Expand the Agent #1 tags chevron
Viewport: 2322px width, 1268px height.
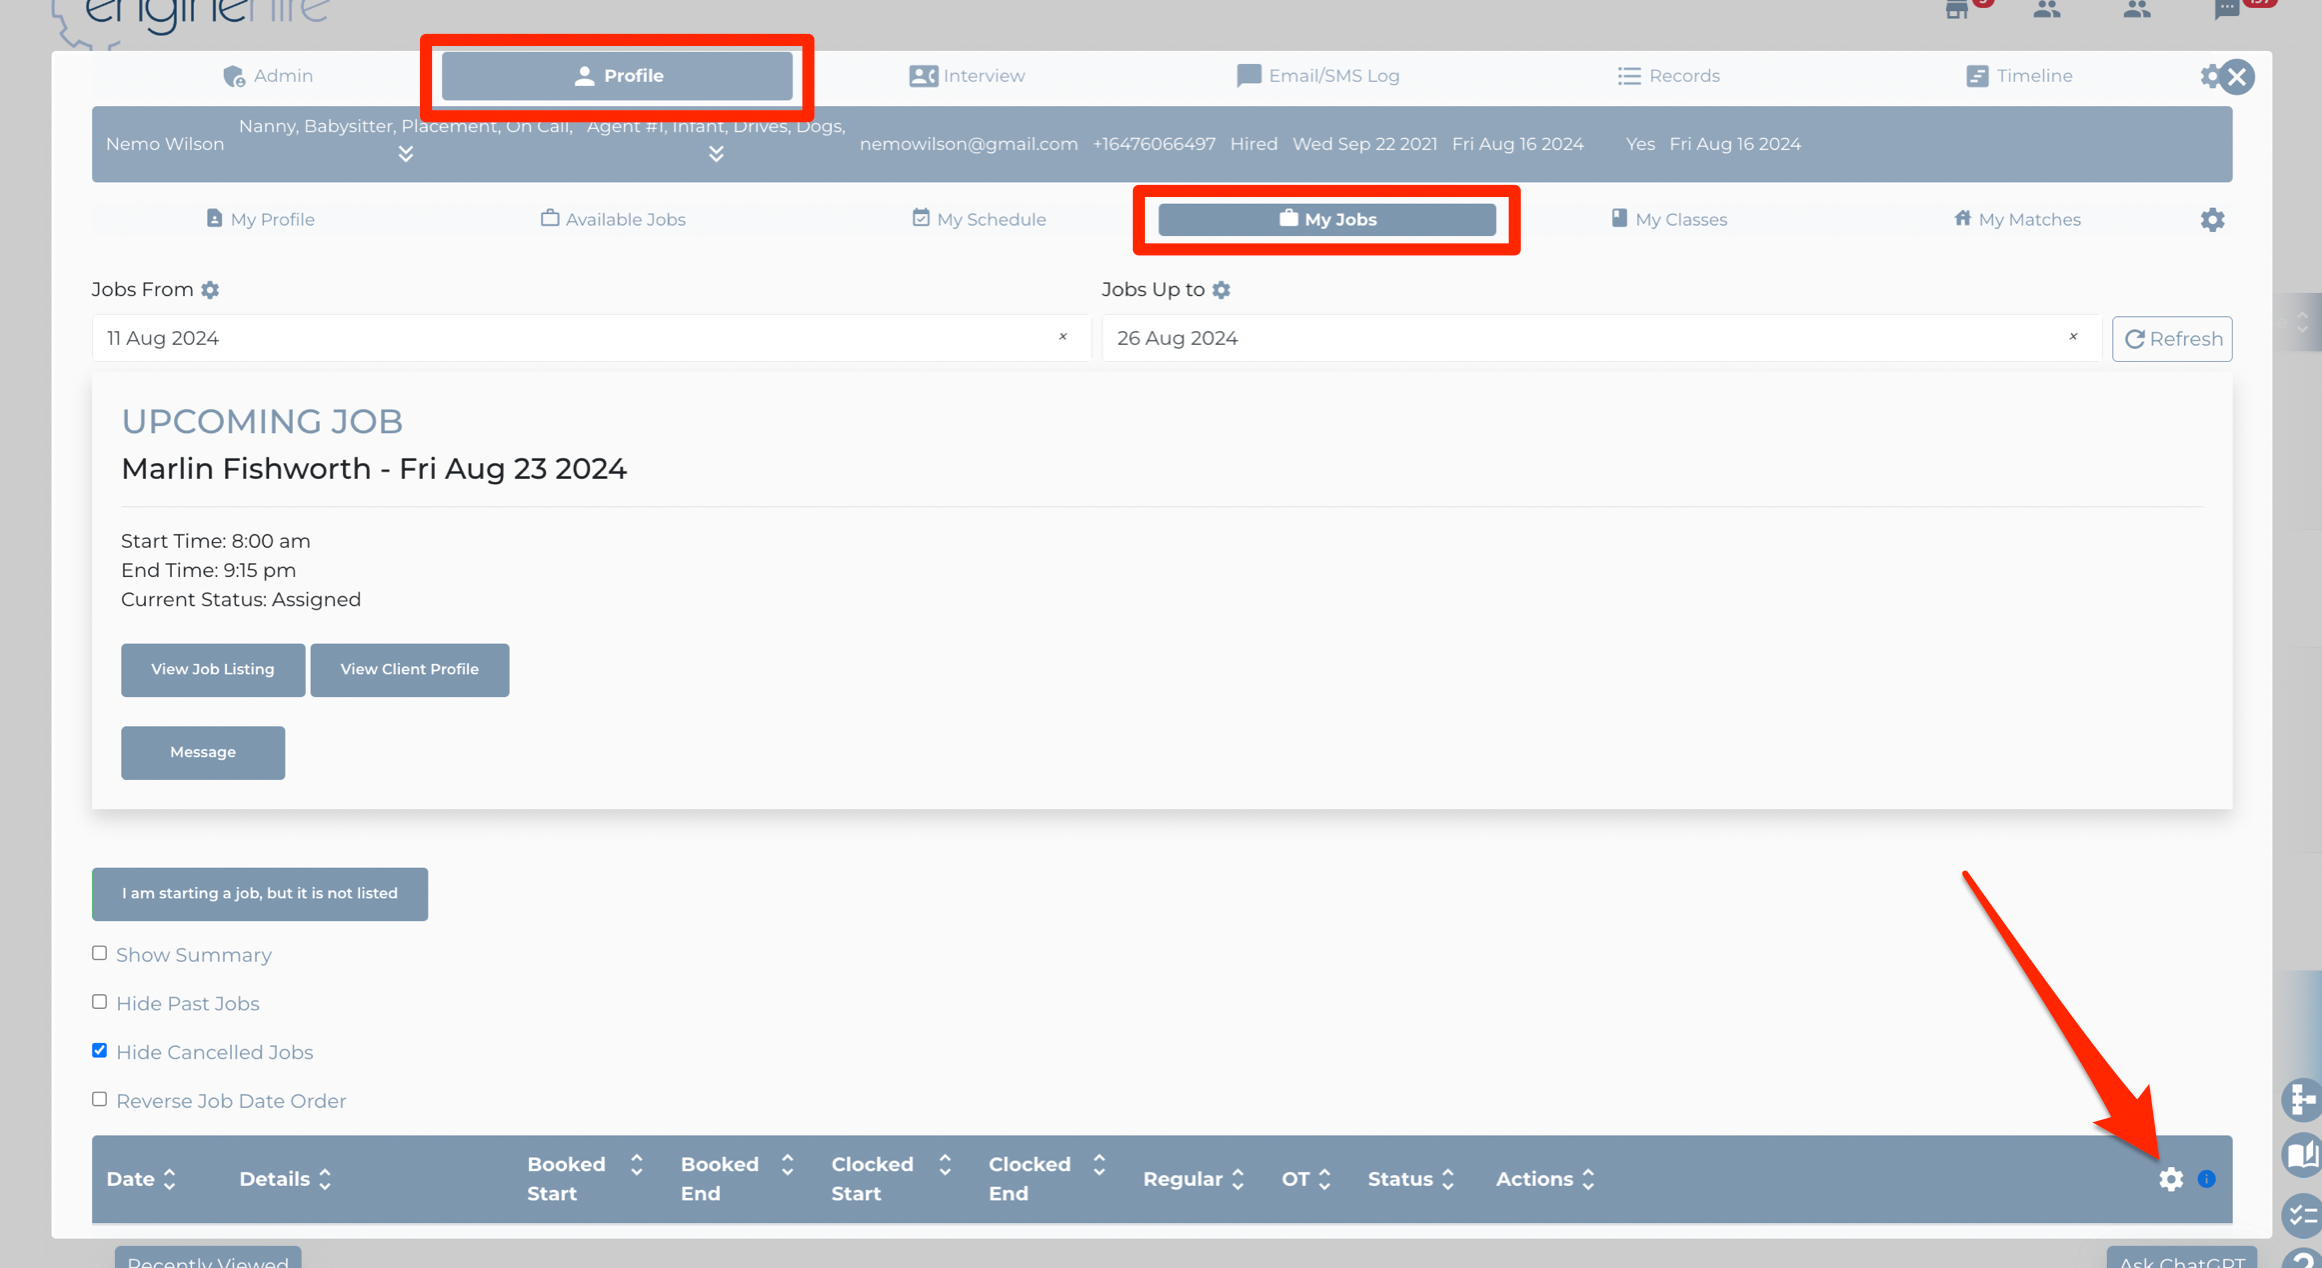[x=716, y=154]
